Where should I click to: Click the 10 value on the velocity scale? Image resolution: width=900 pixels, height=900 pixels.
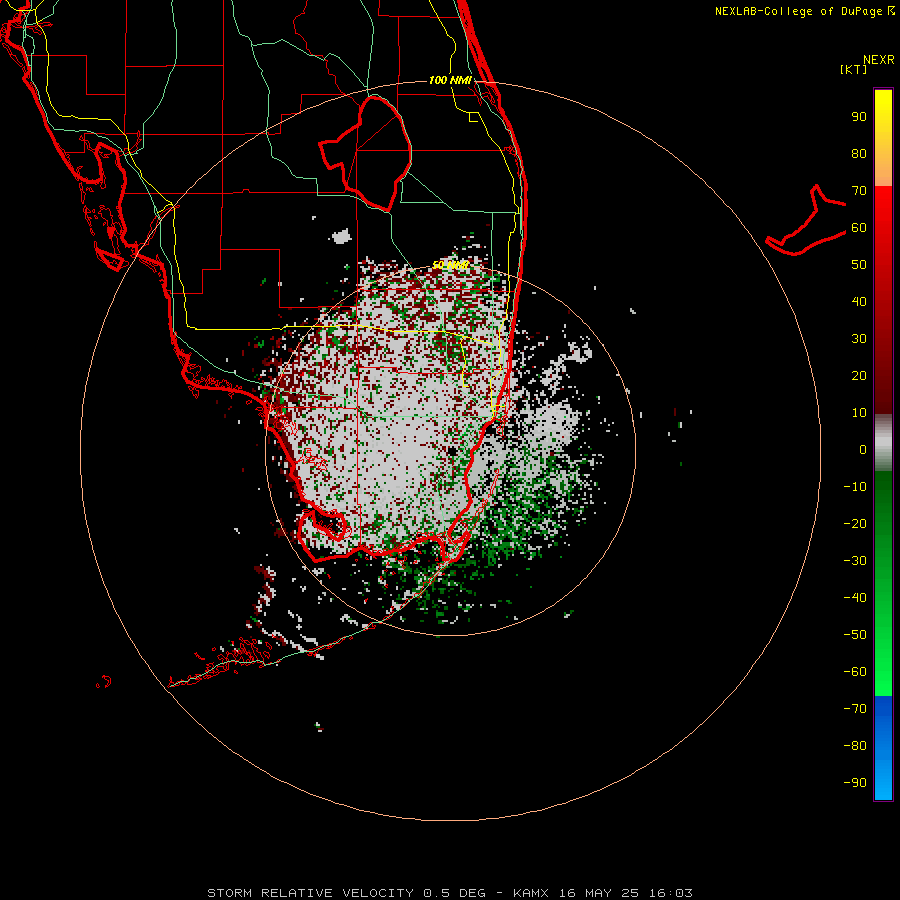pos(859,413)
